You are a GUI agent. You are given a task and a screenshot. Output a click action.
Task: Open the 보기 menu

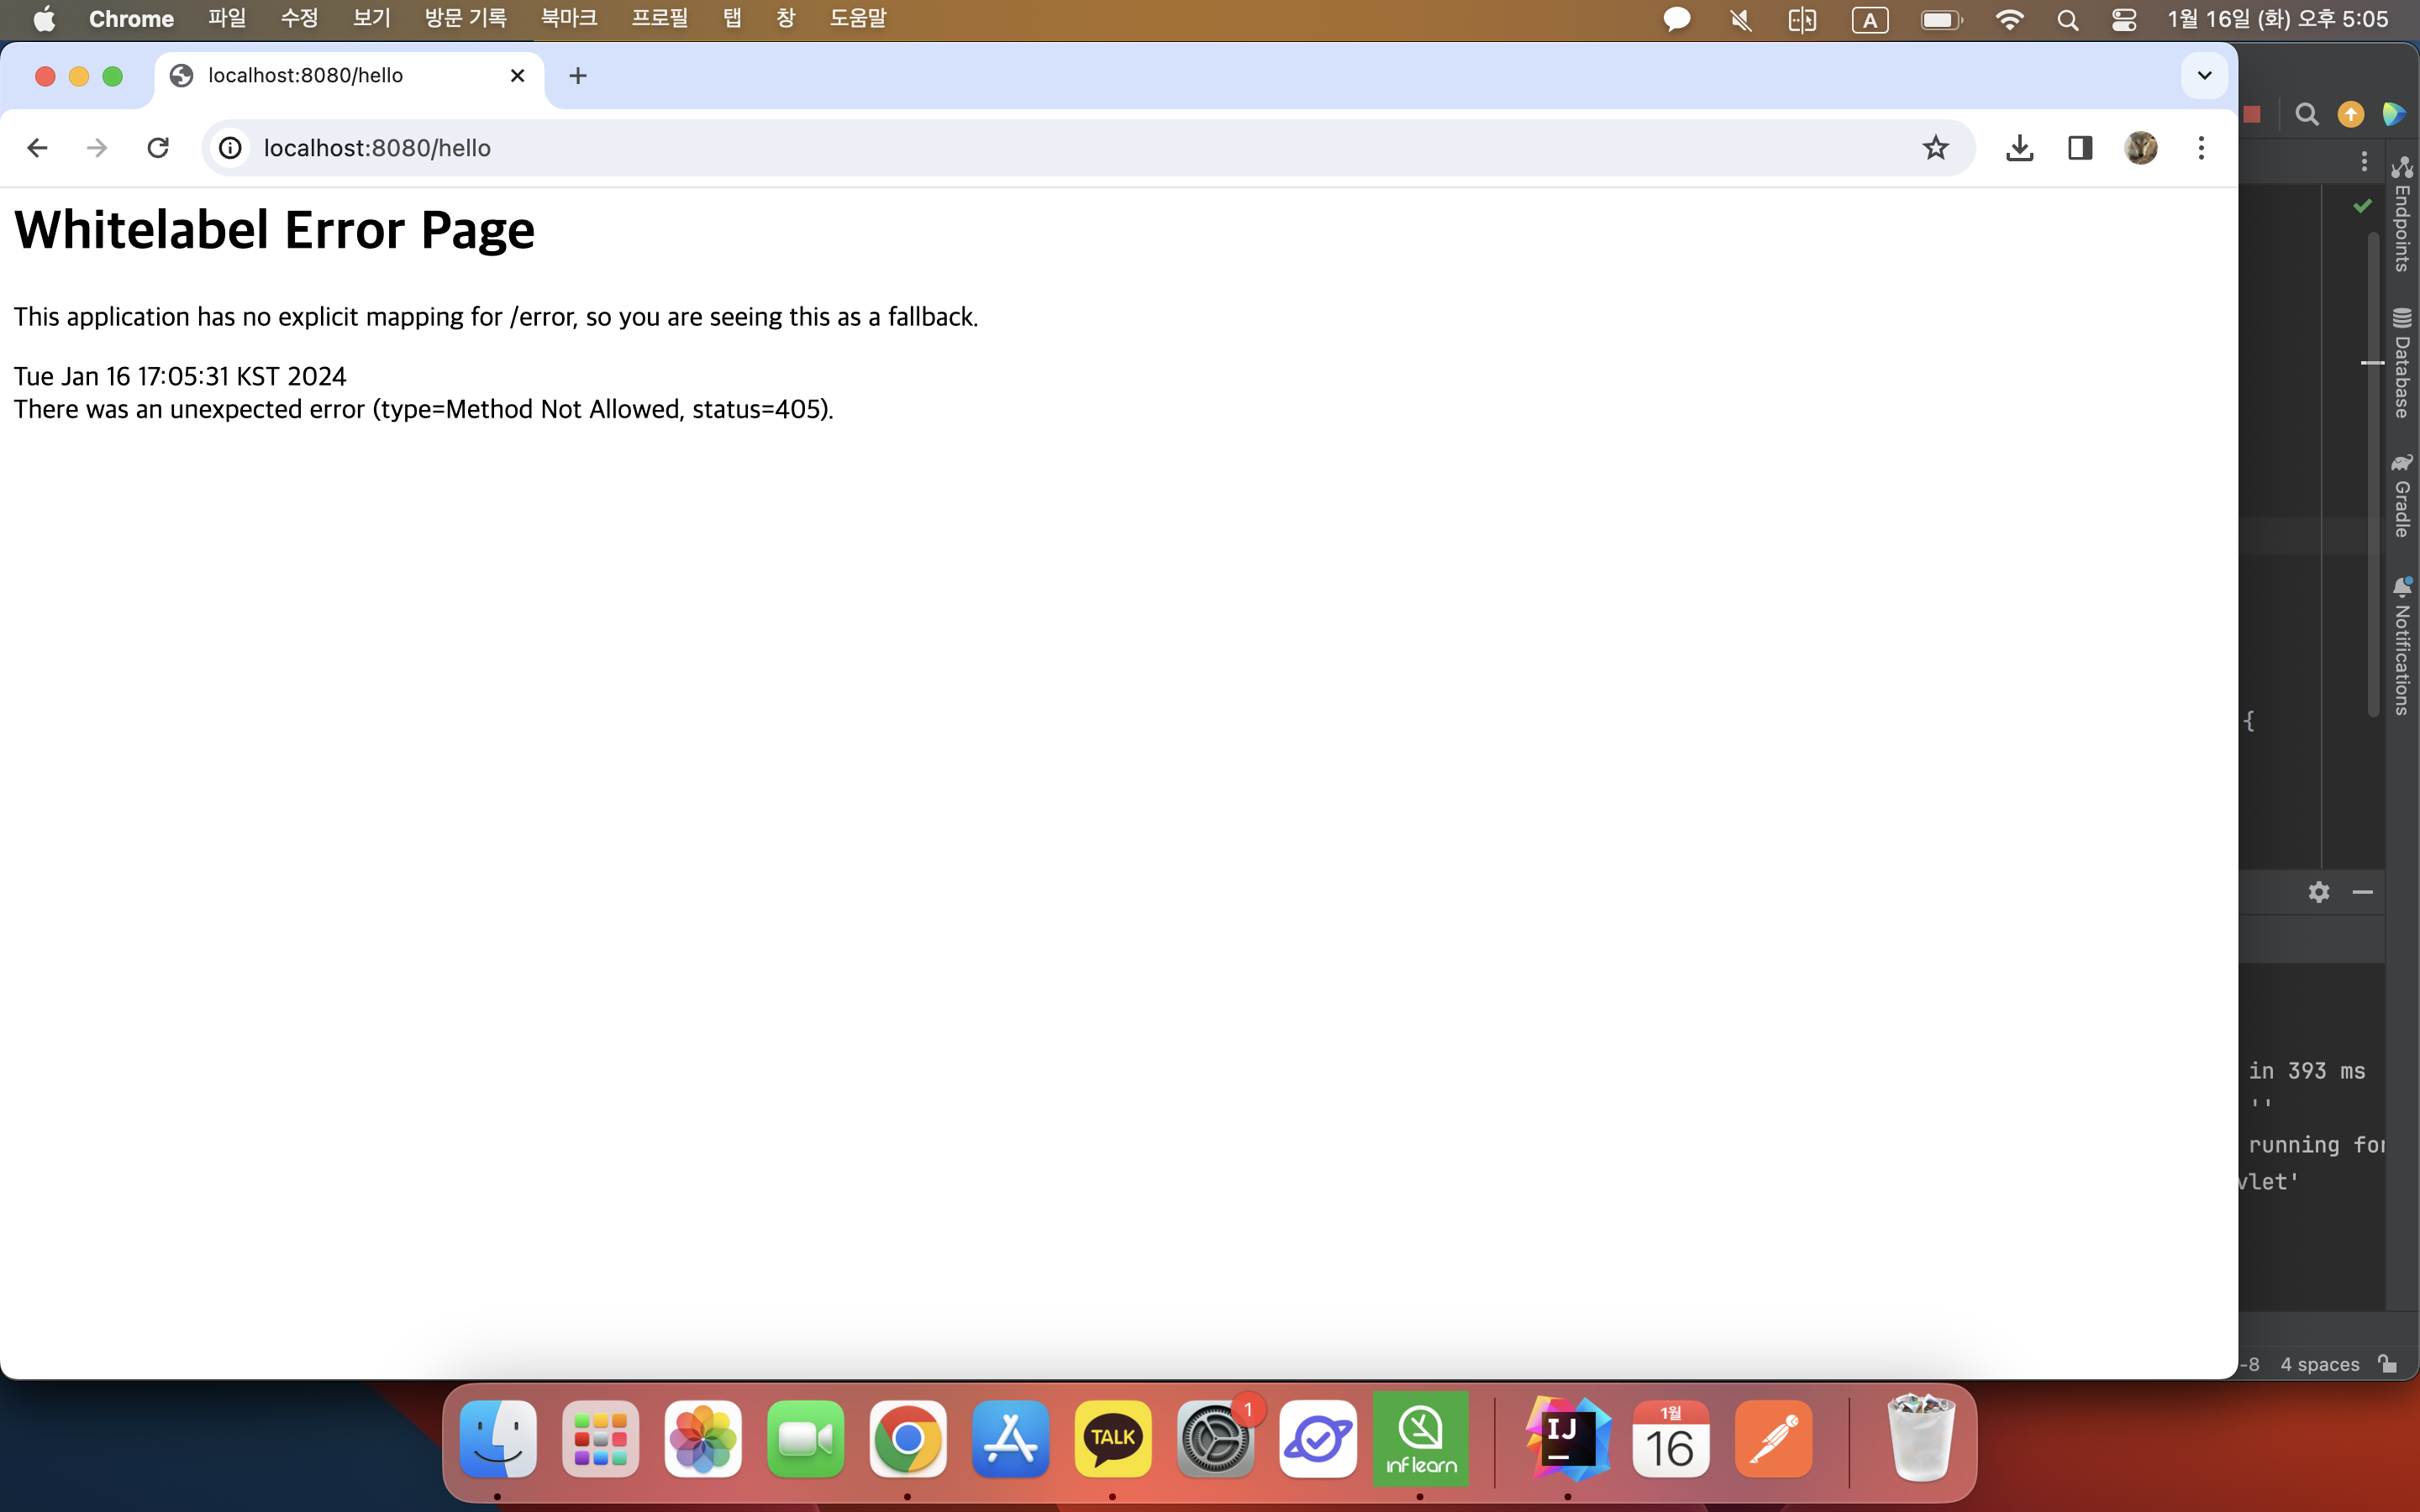(x=371, y=19)
